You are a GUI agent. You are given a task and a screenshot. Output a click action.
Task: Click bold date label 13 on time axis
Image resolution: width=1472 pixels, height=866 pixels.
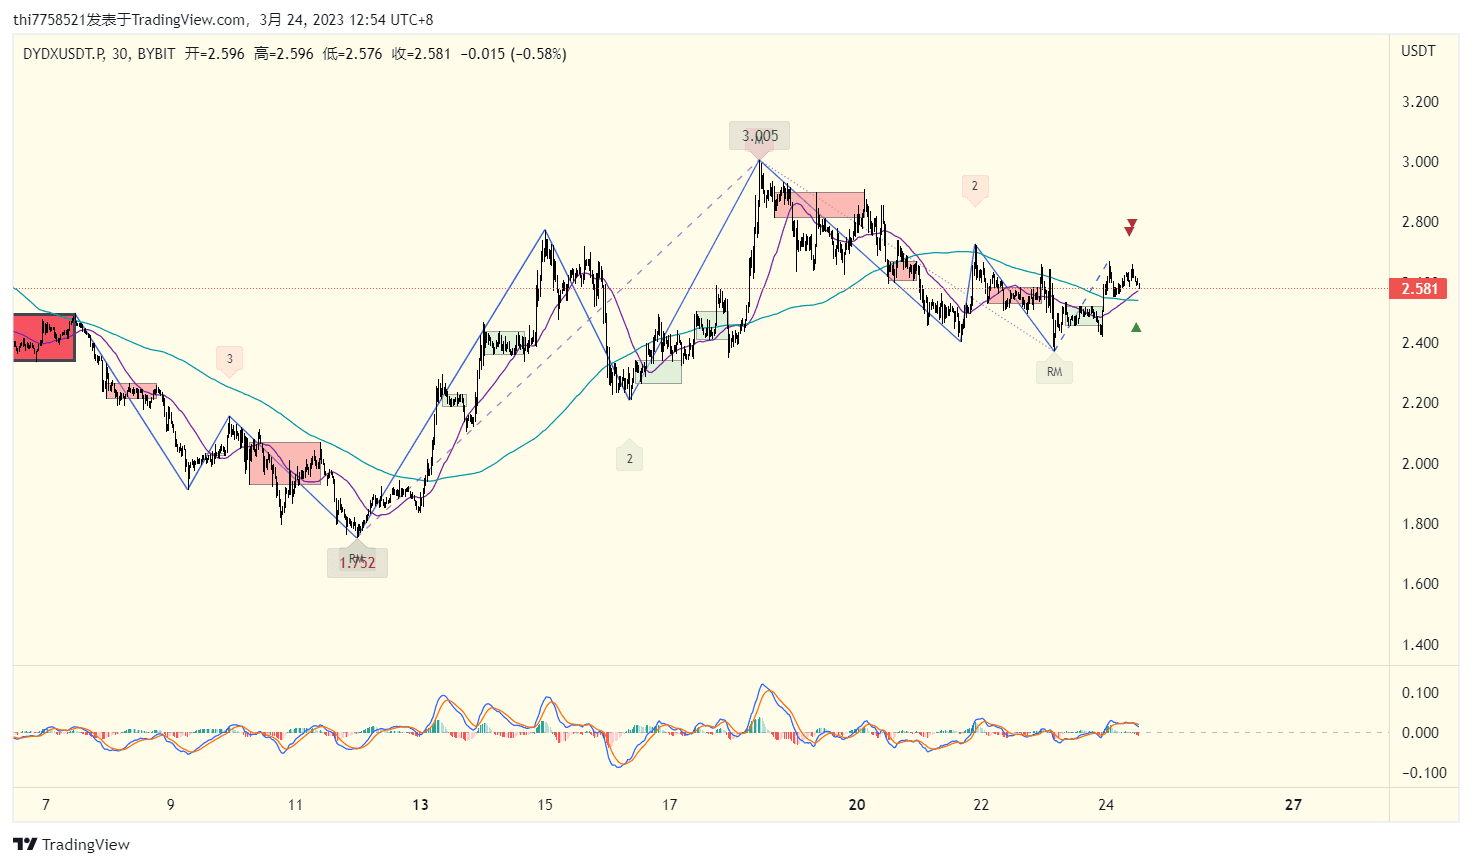coord(420,805)
